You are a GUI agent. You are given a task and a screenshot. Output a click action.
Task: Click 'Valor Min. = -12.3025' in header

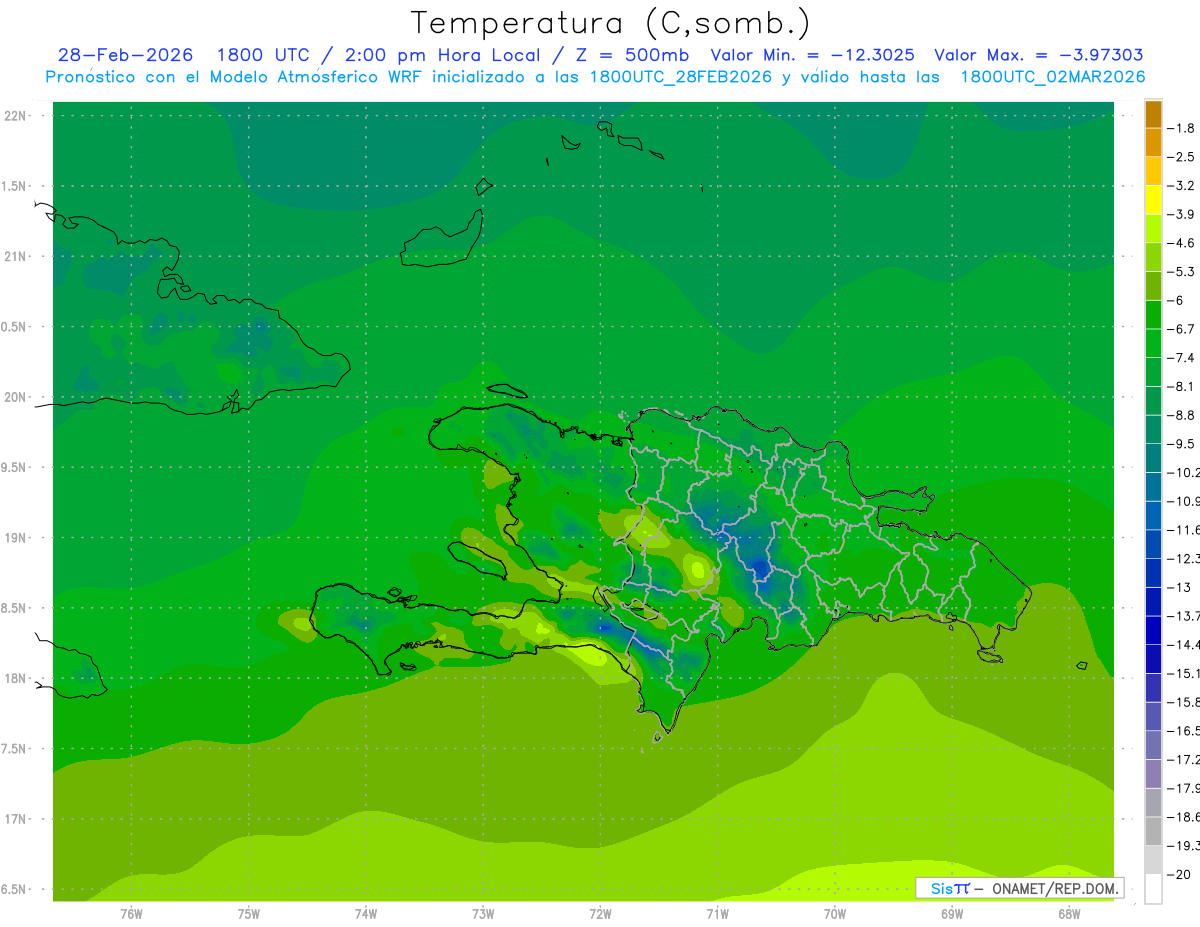point(812,55)
